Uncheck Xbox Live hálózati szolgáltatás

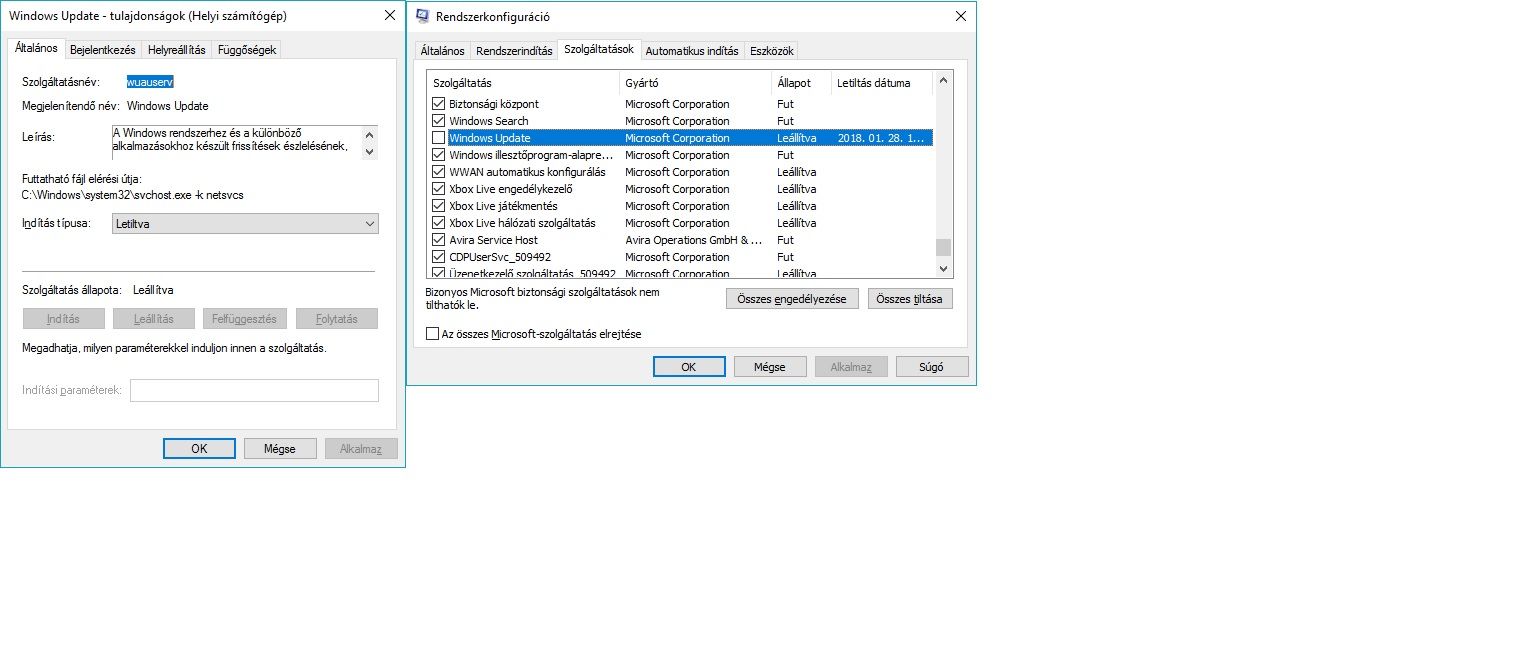tap(438, 223)
